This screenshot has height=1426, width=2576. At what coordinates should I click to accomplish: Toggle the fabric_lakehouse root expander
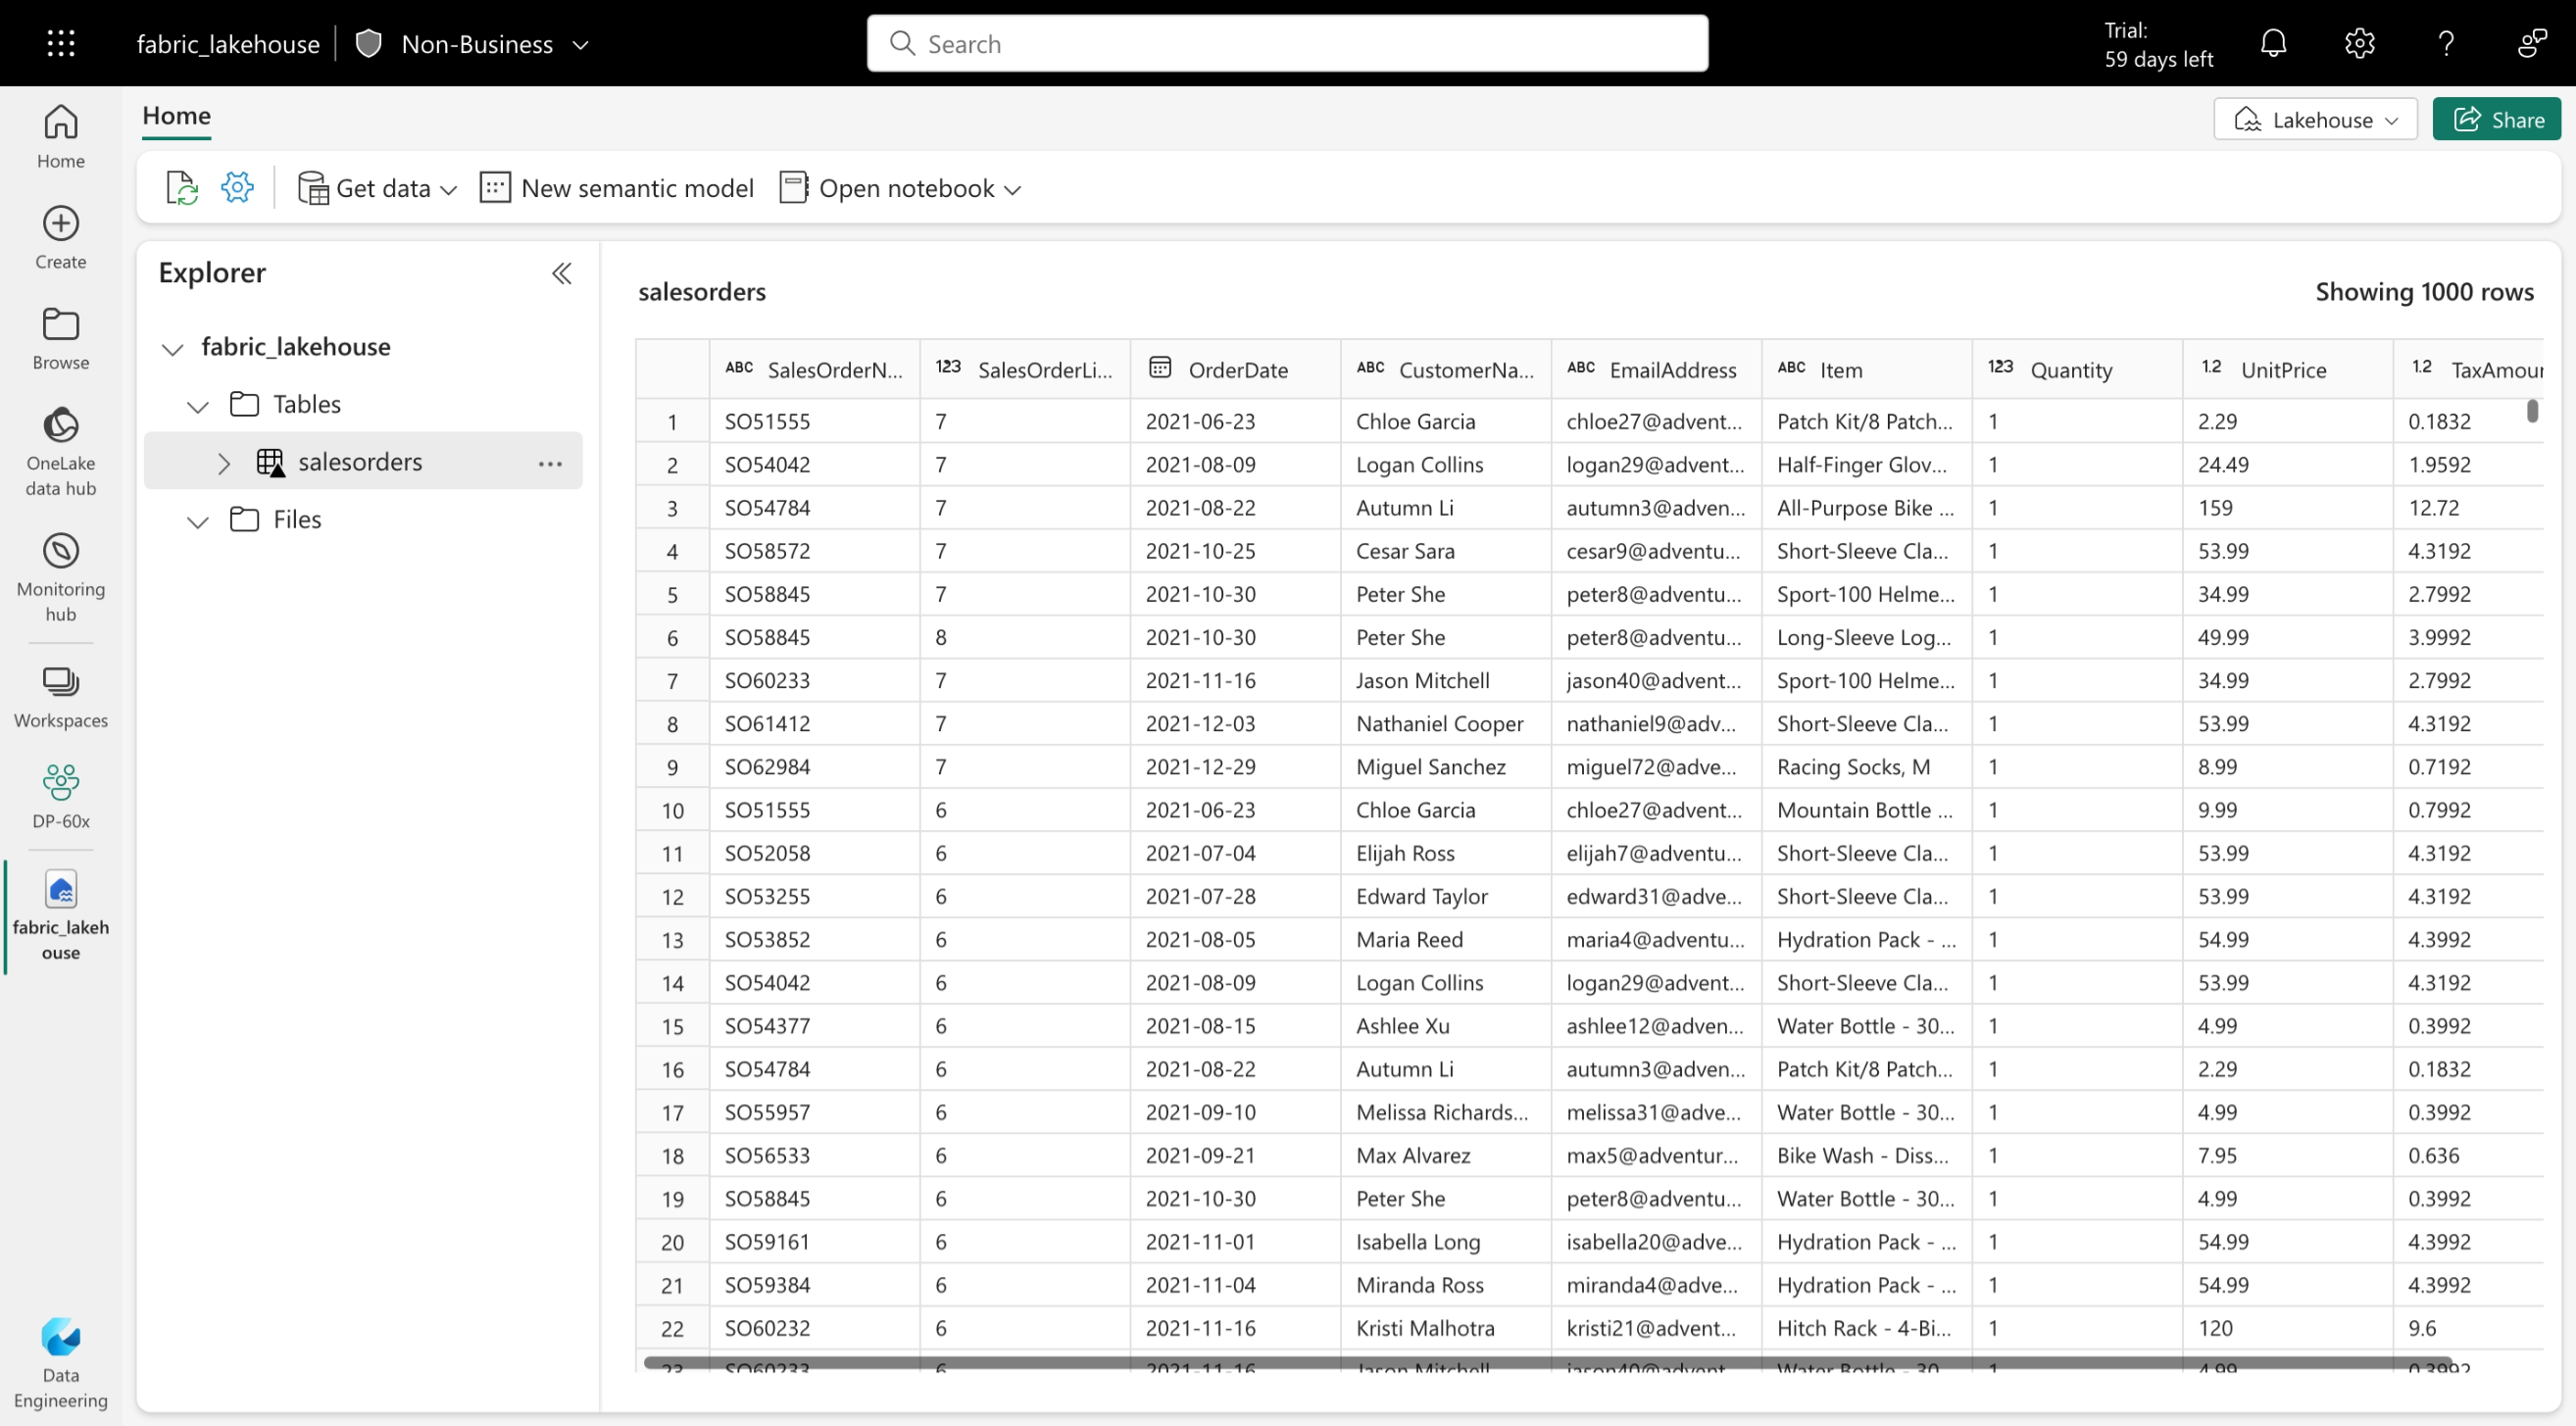[171, 346]
